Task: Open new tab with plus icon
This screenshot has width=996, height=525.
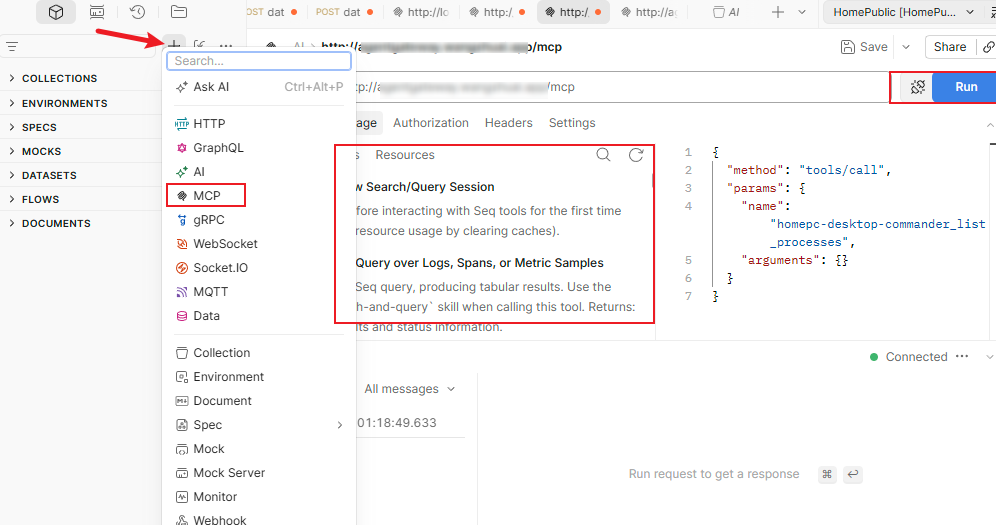Action: pyautogui.click(x=777, y=12)
